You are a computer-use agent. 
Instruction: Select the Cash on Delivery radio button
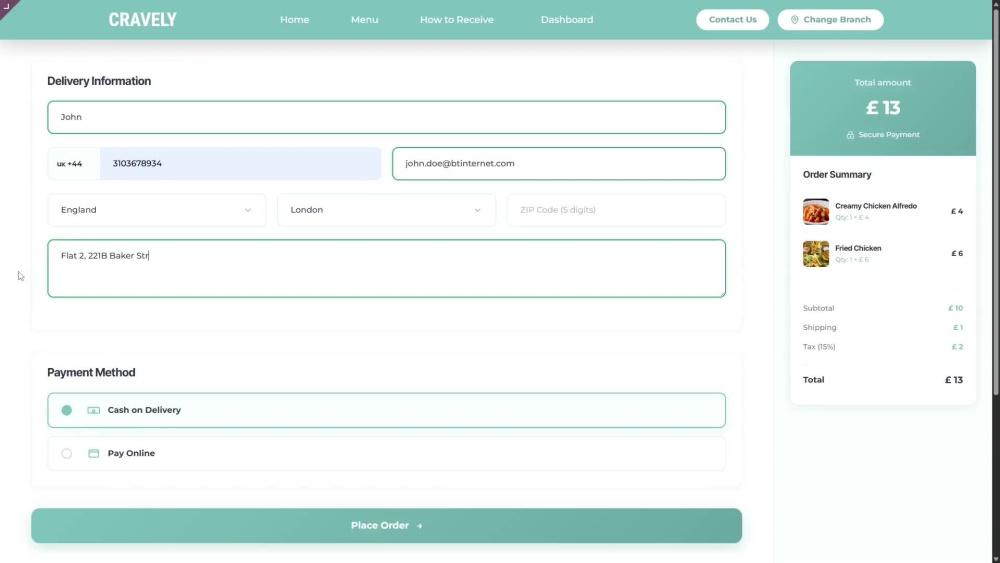[x=66, y=410]
